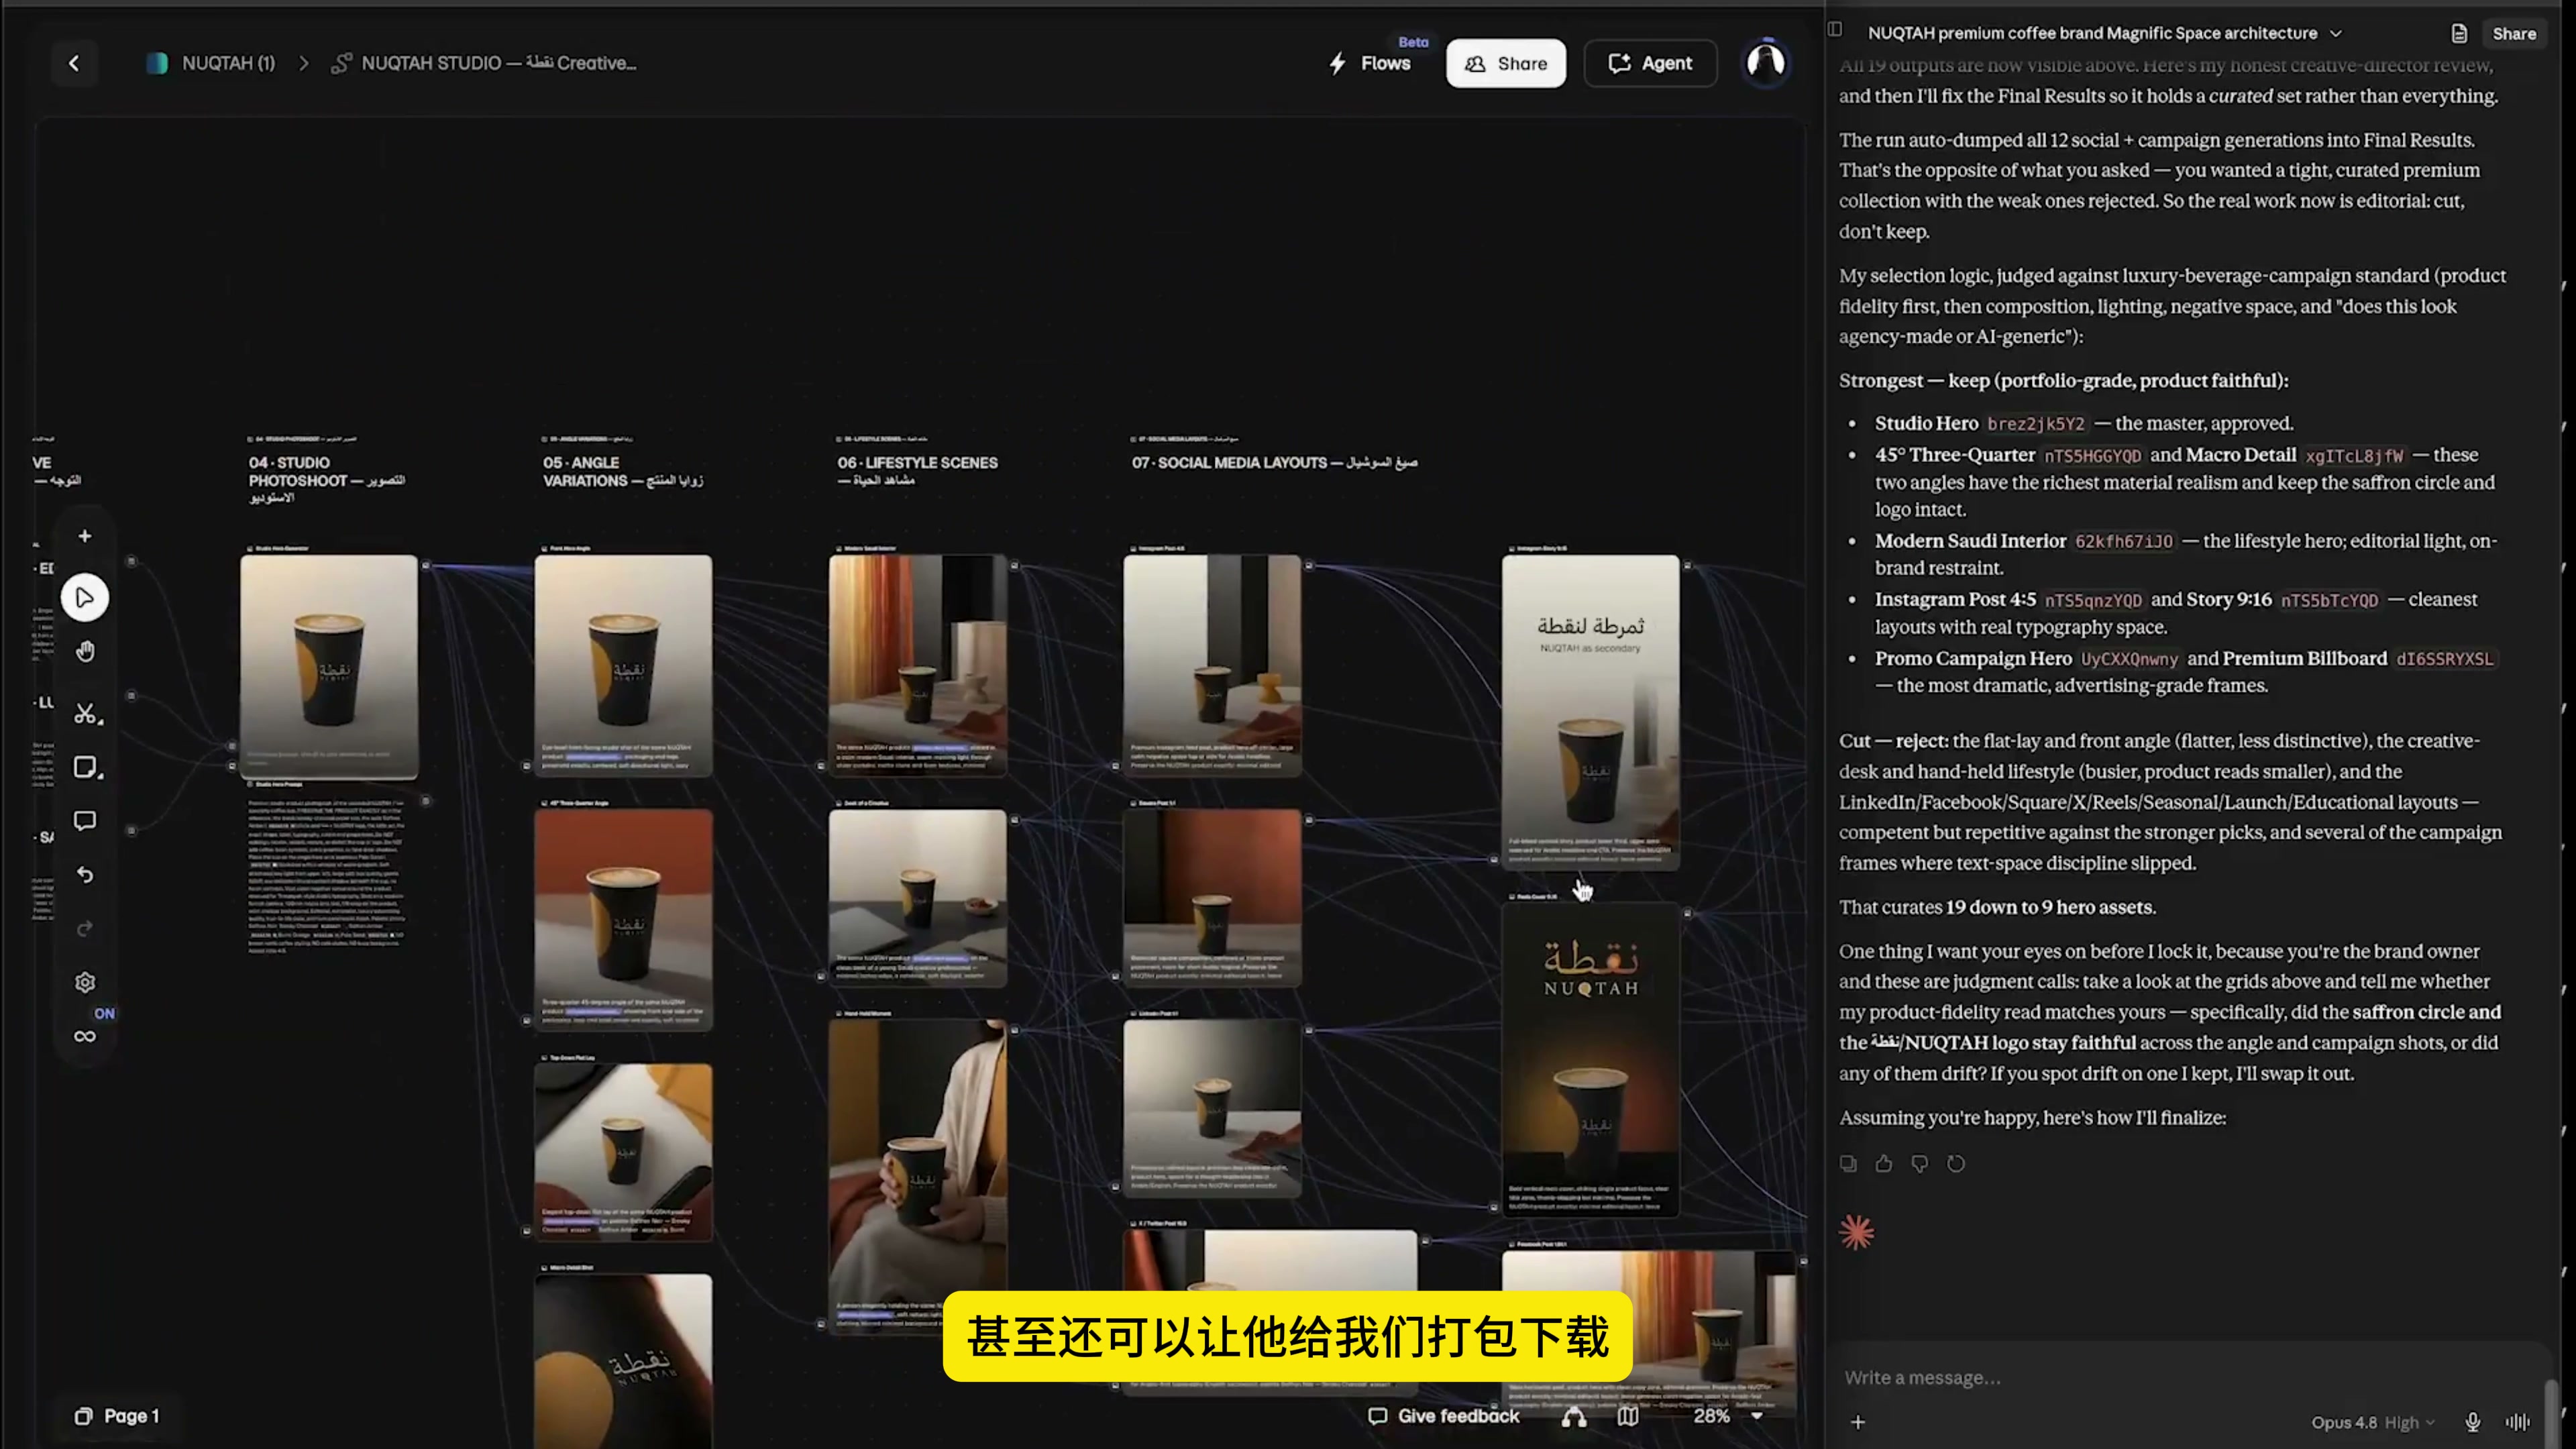This screenshot has width=2576, height=1449.
Task: Give thumbs down to the response
Action: [1920, 1163]
